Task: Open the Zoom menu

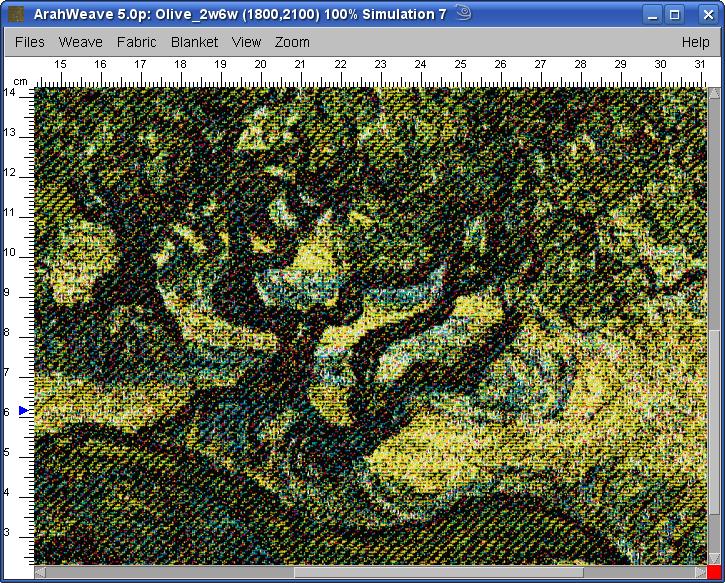Action: coord(292,42)
